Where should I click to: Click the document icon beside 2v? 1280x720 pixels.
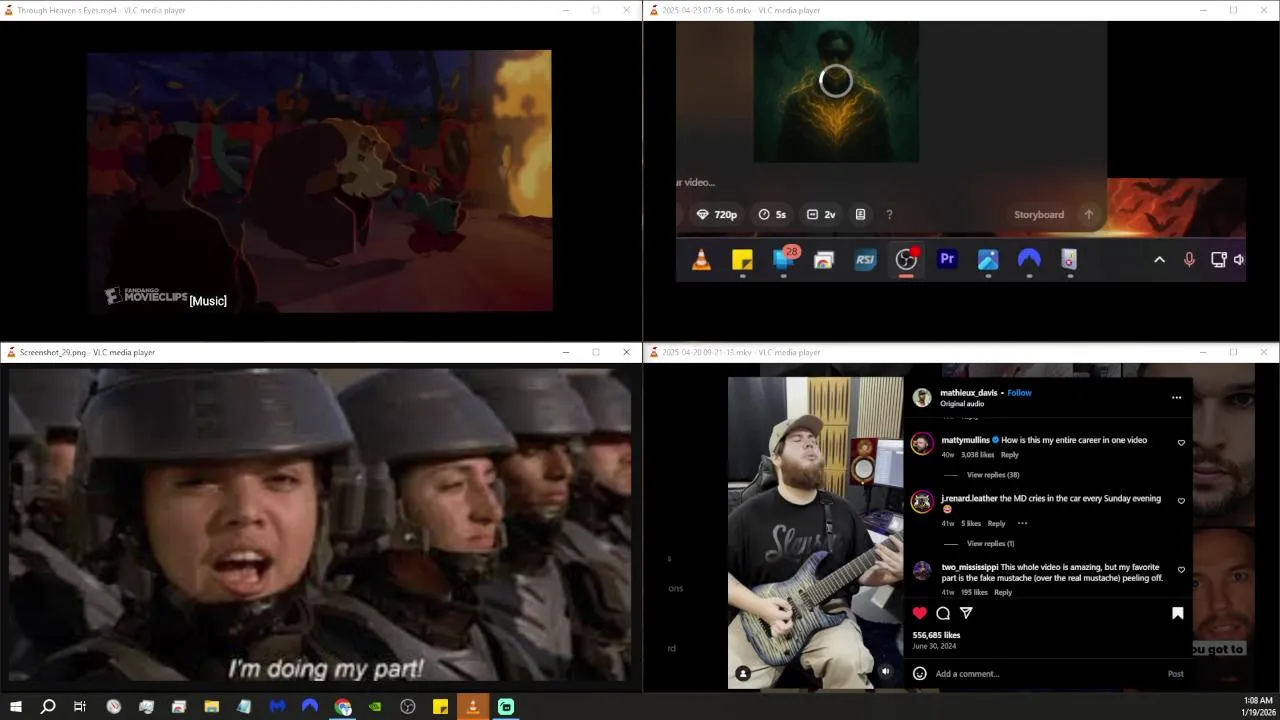tap(860, 214)
